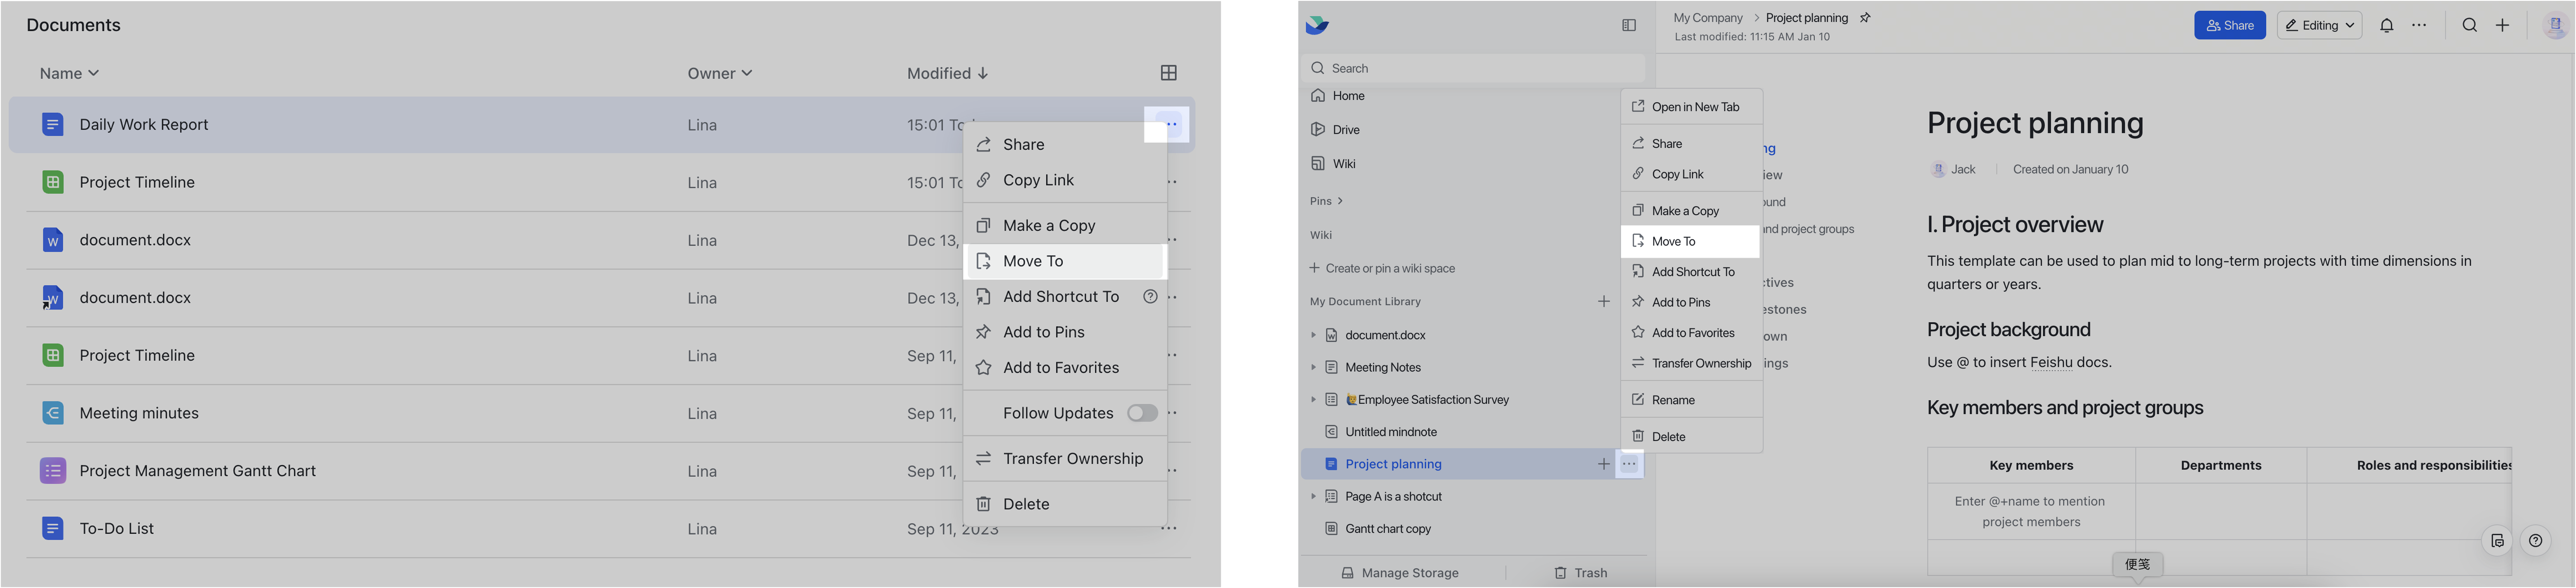Click the plus icon in top bar
This screenshot has height=588, width=2576.
(x=2502, y=26)
